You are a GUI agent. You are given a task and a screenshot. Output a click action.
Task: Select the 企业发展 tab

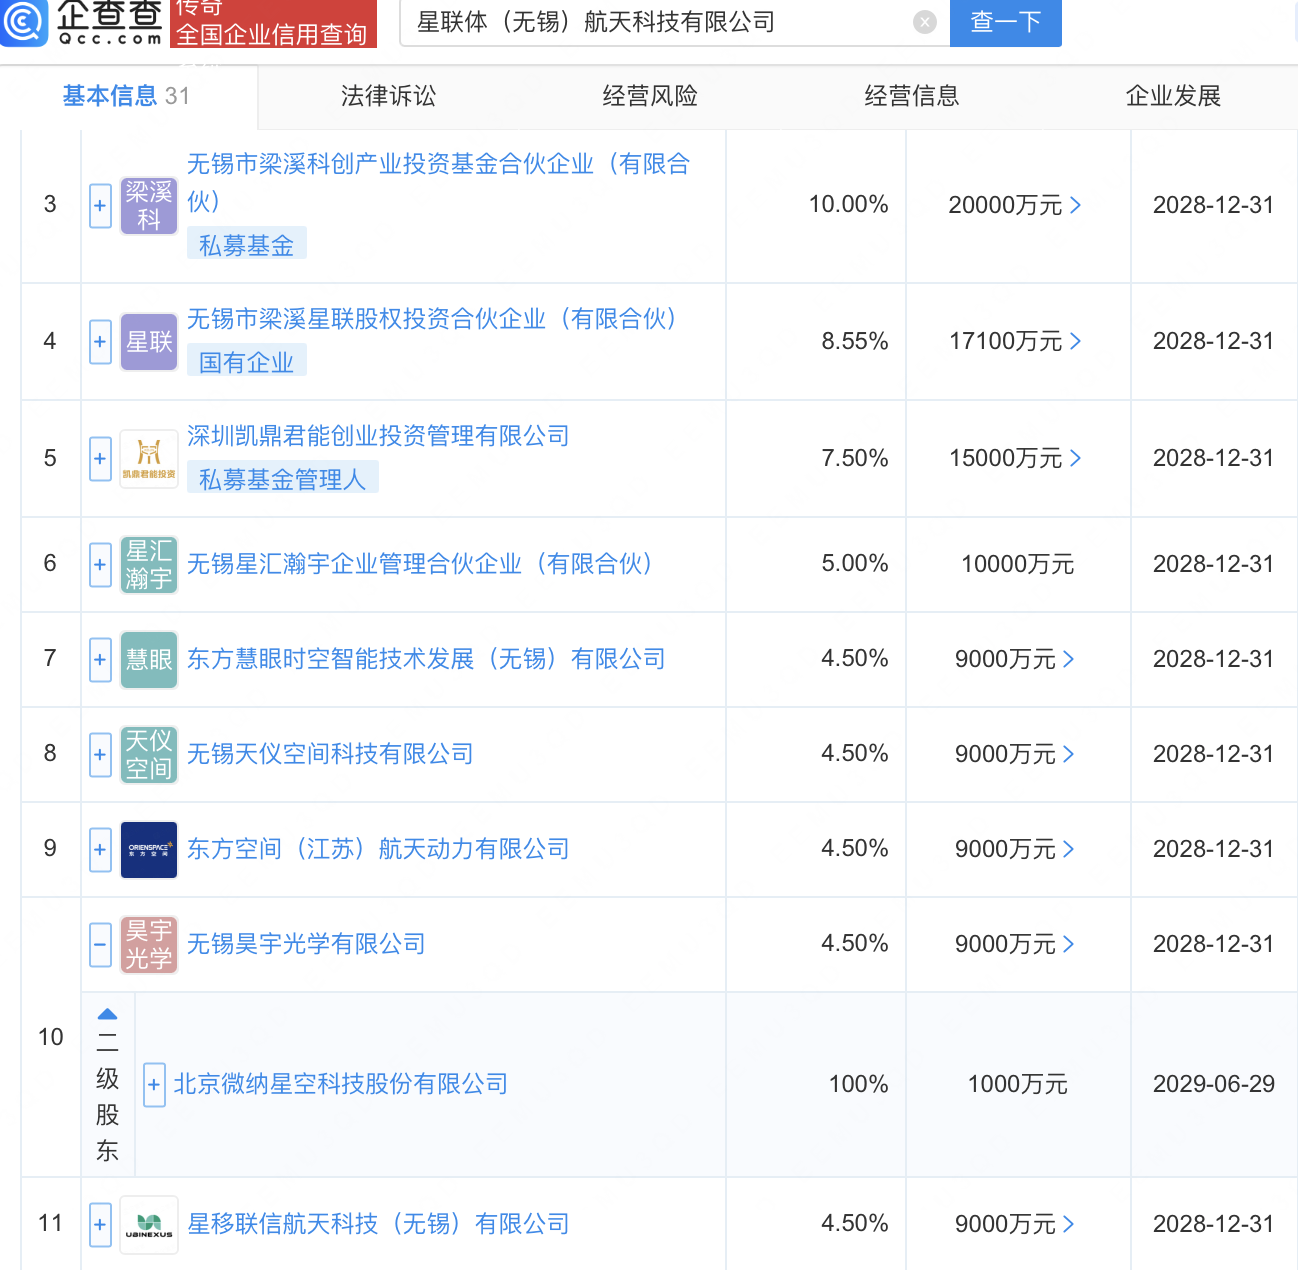(x=1173, y=96)
